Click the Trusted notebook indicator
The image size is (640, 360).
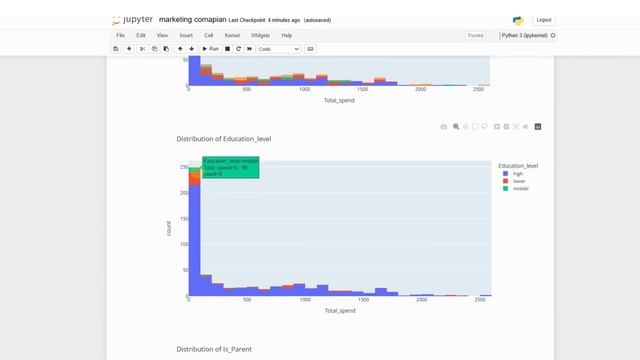[476, 36]
